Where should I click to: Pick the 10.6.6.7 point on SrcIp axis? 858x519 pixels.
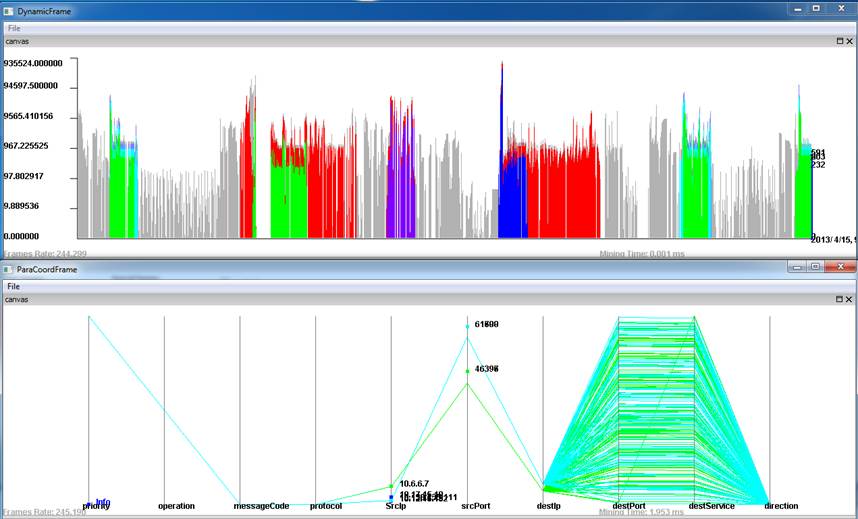point(391,486)
